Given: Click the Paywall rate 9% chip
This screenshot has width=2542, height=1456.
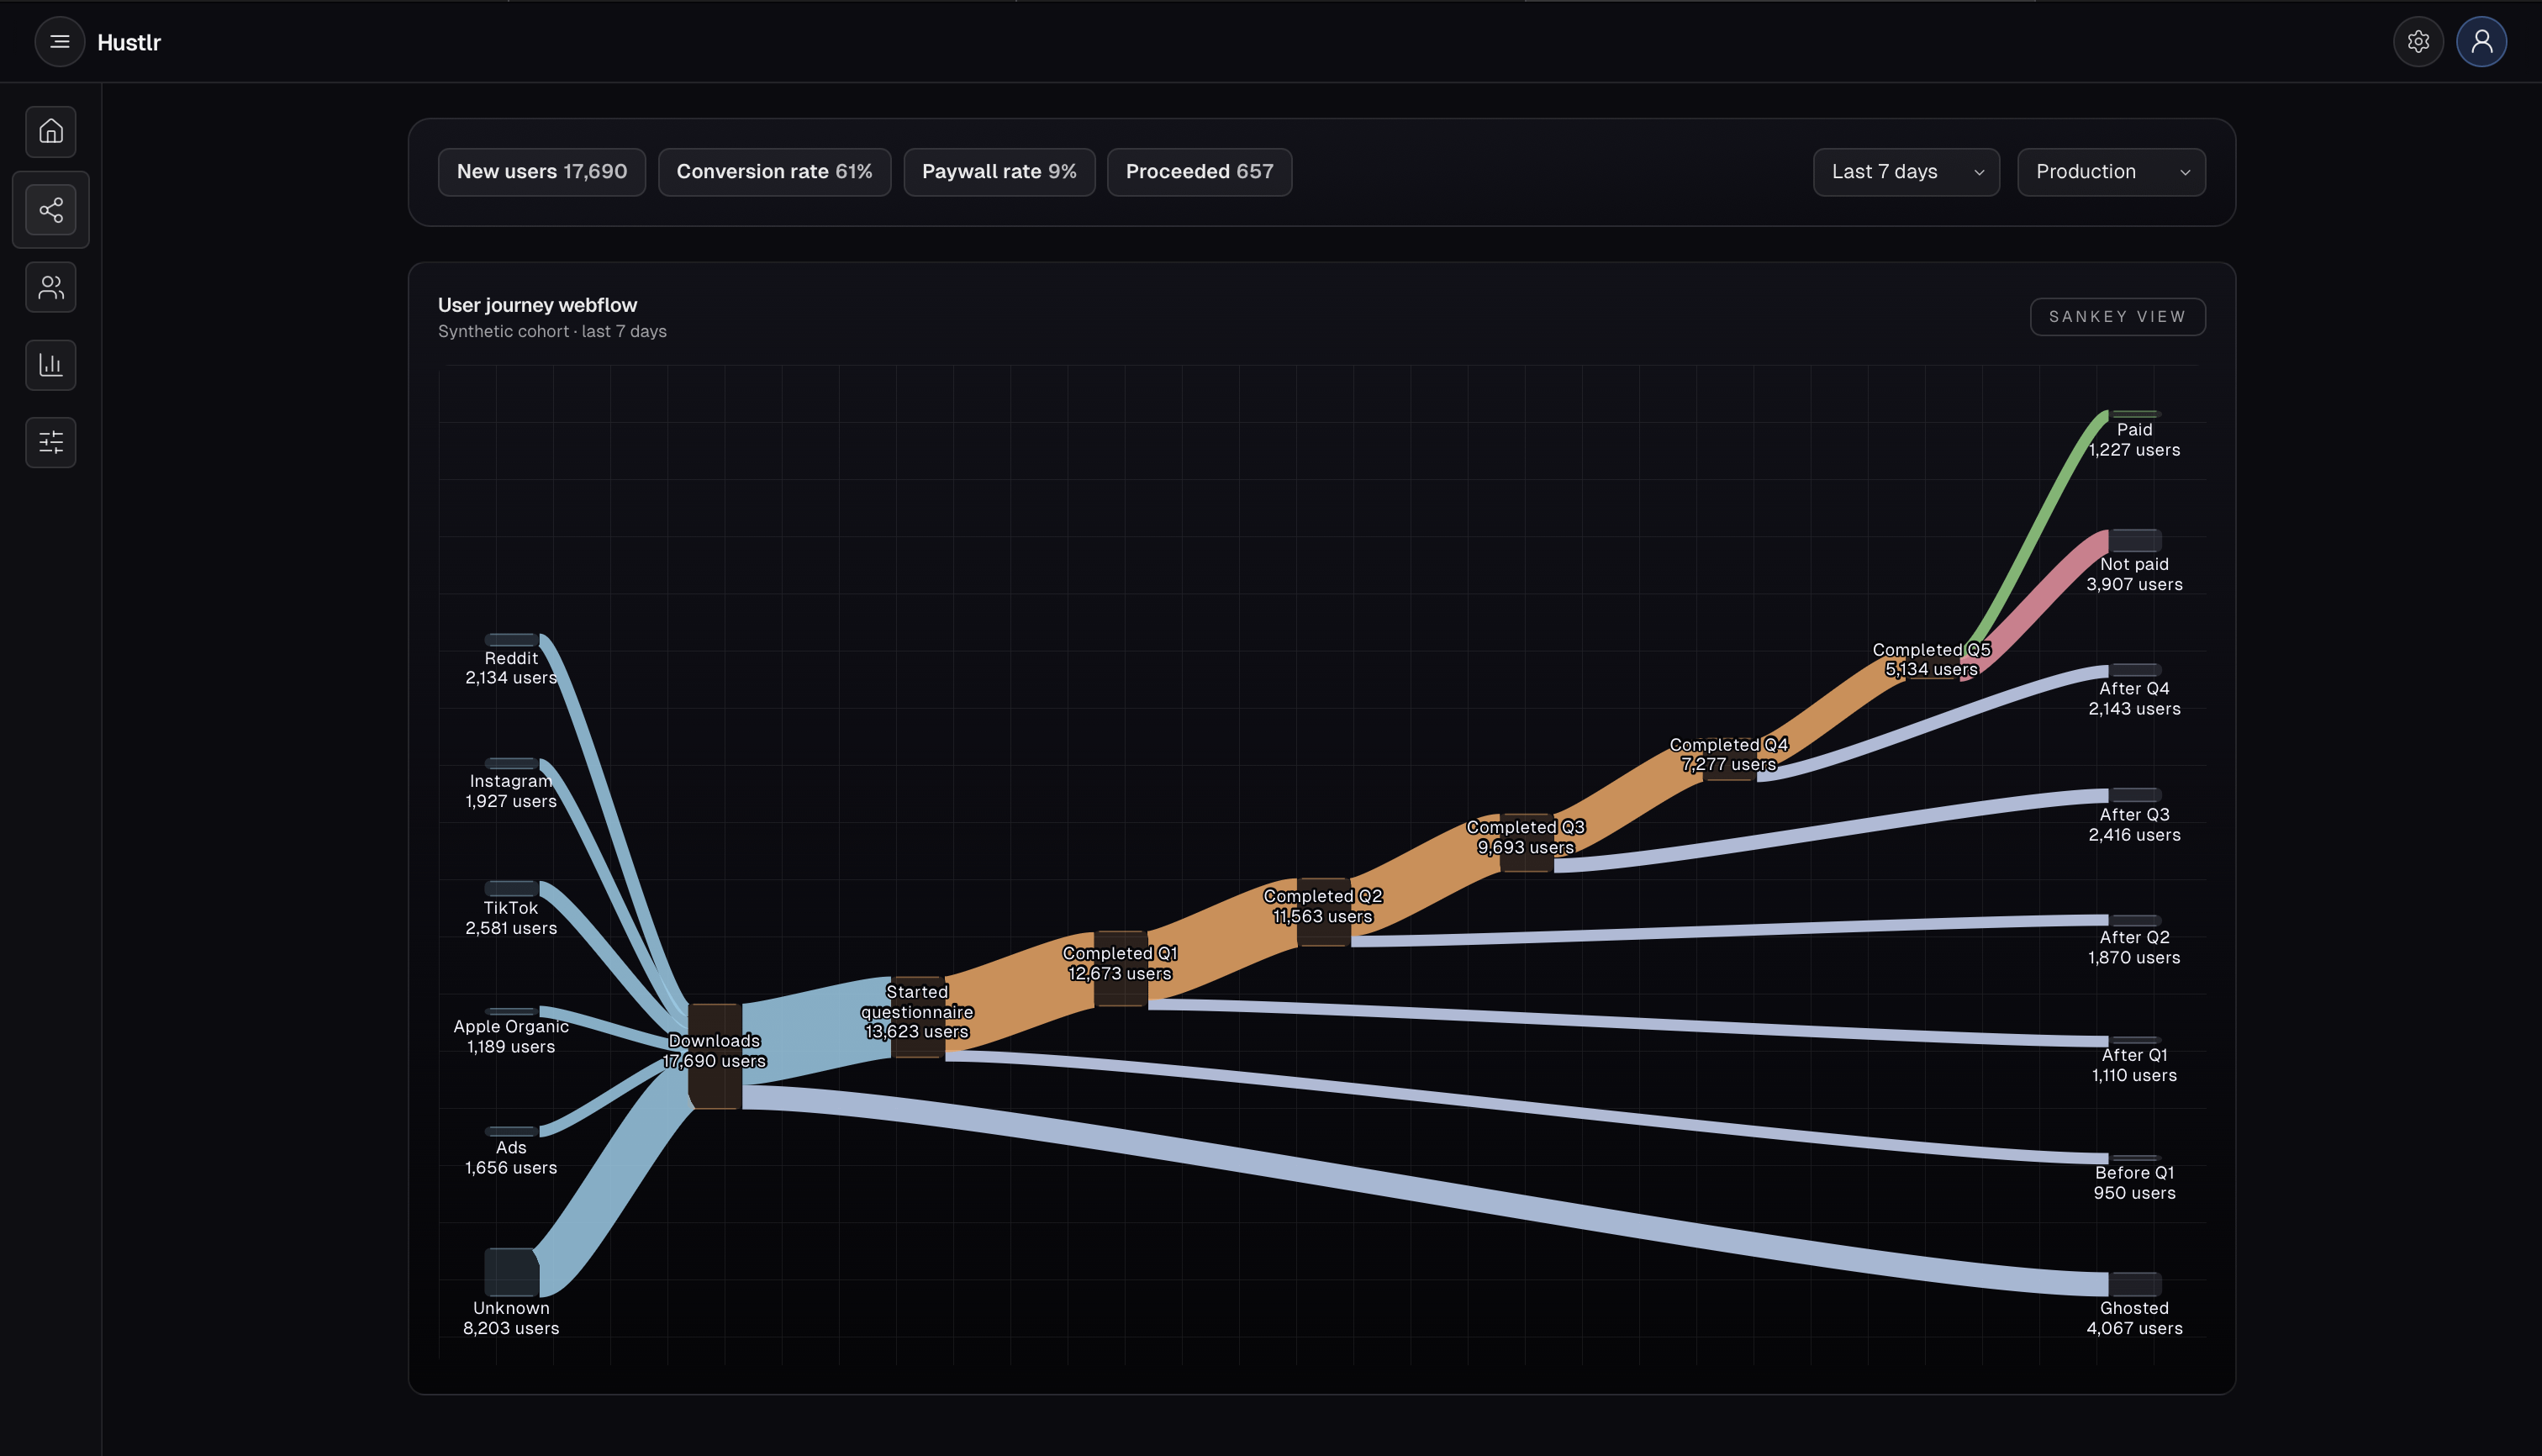Looking at the screenshot, I should (x=999, y=172).
